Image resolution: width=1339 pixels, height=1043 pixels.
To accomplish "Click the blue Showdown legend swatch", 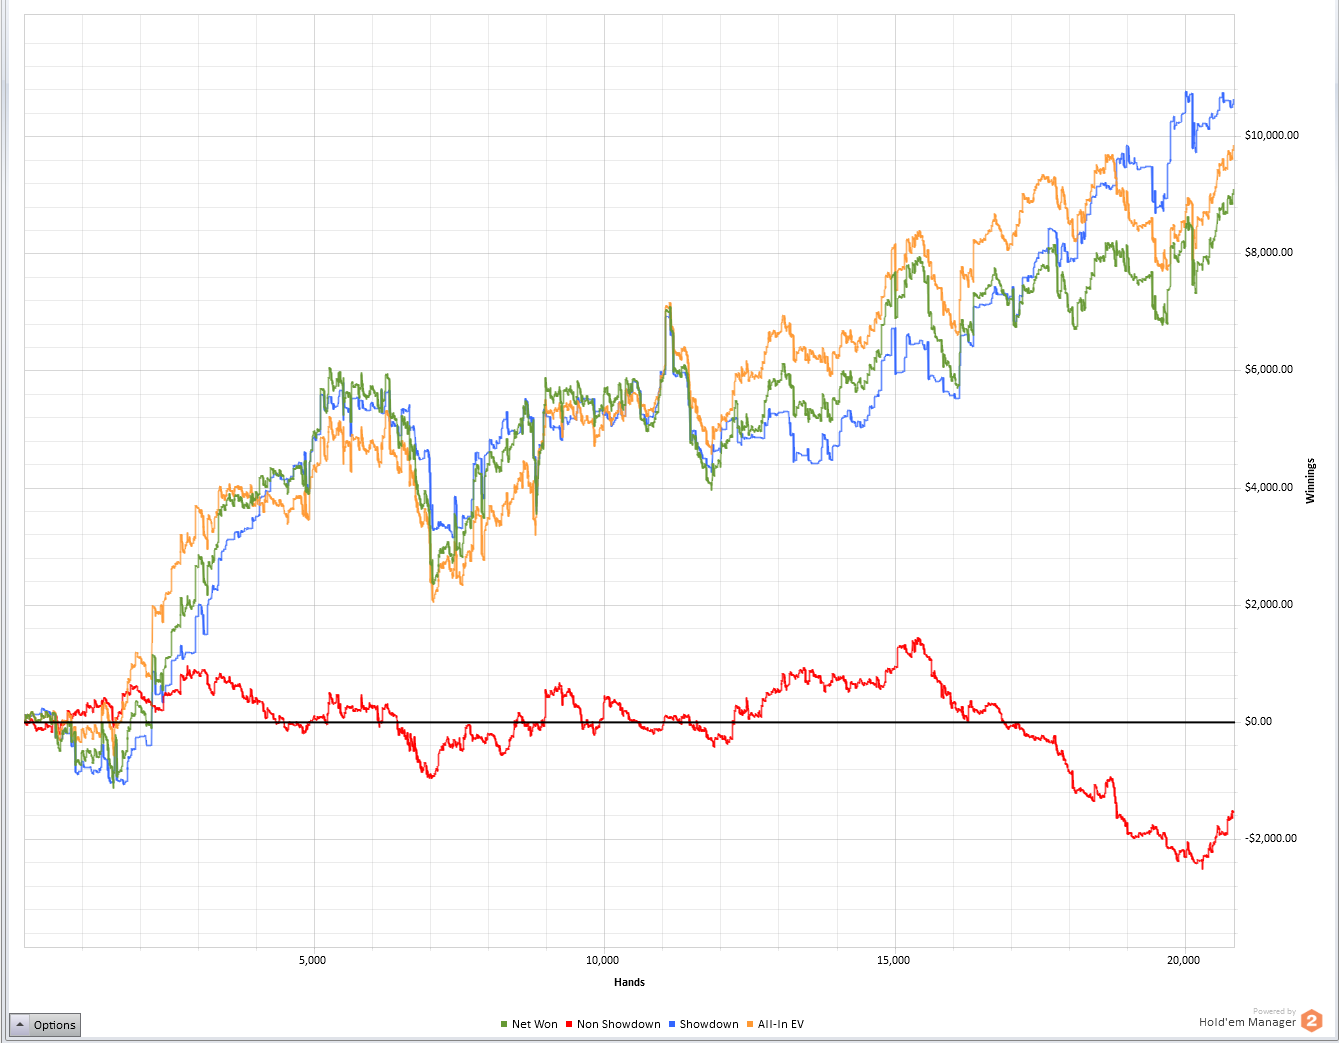I will (672, 1025).
